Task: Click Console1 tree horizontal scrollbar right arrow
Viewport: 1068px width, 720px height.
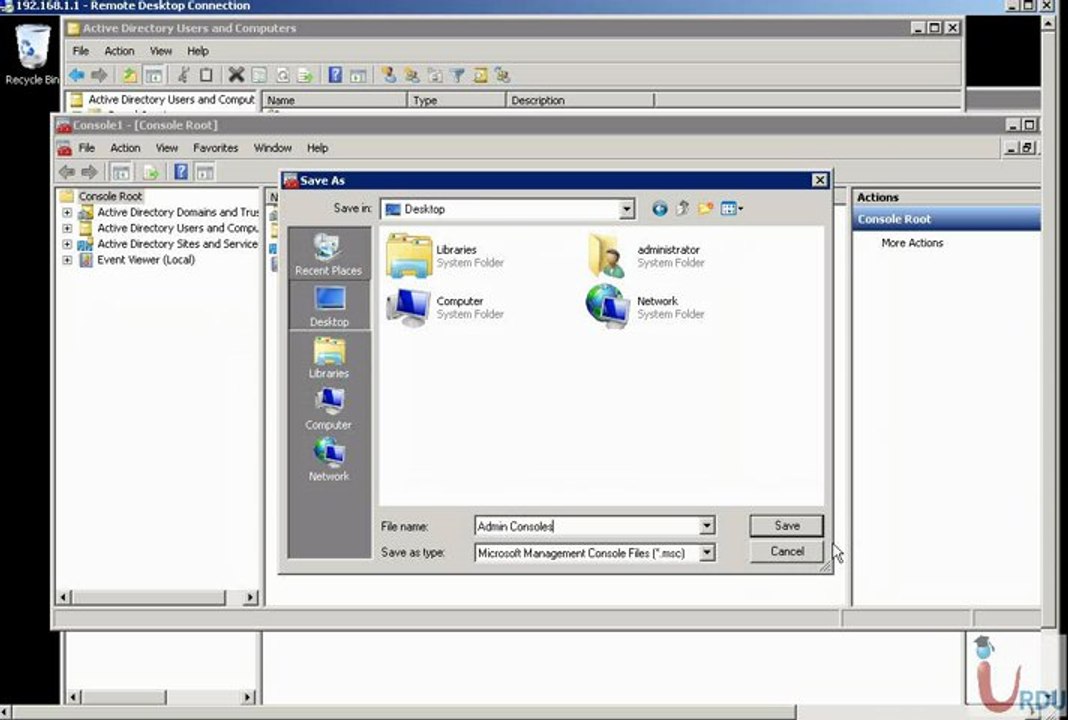Action: point(250,597)
